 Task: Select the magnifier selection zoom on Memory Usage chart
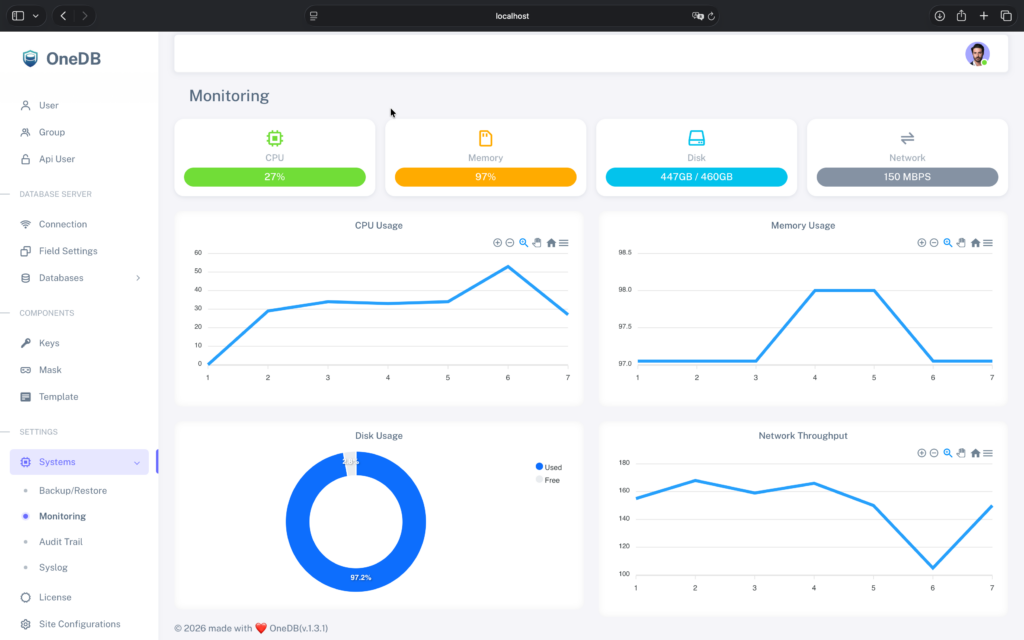[x=948, y=243]
